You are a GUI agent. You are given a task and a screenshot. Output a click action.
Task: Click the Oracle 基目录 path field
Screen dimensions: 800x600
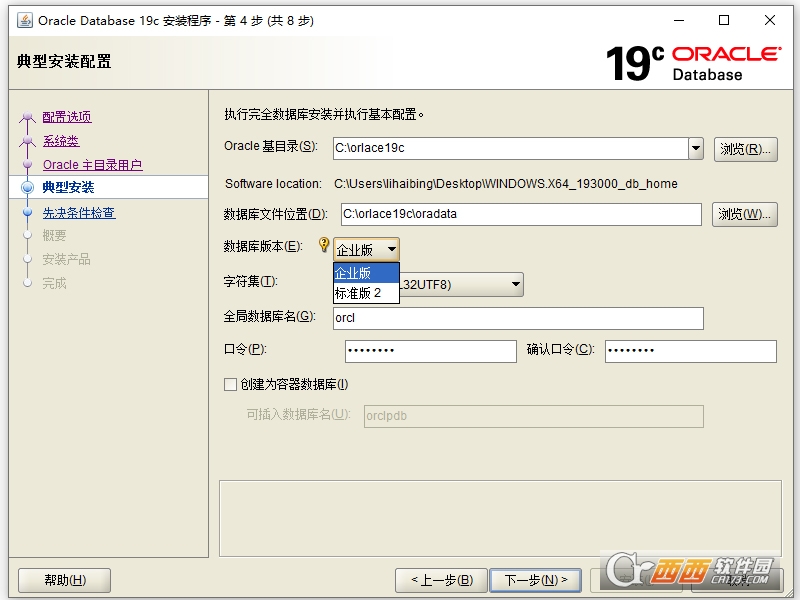tap(511, 148)
